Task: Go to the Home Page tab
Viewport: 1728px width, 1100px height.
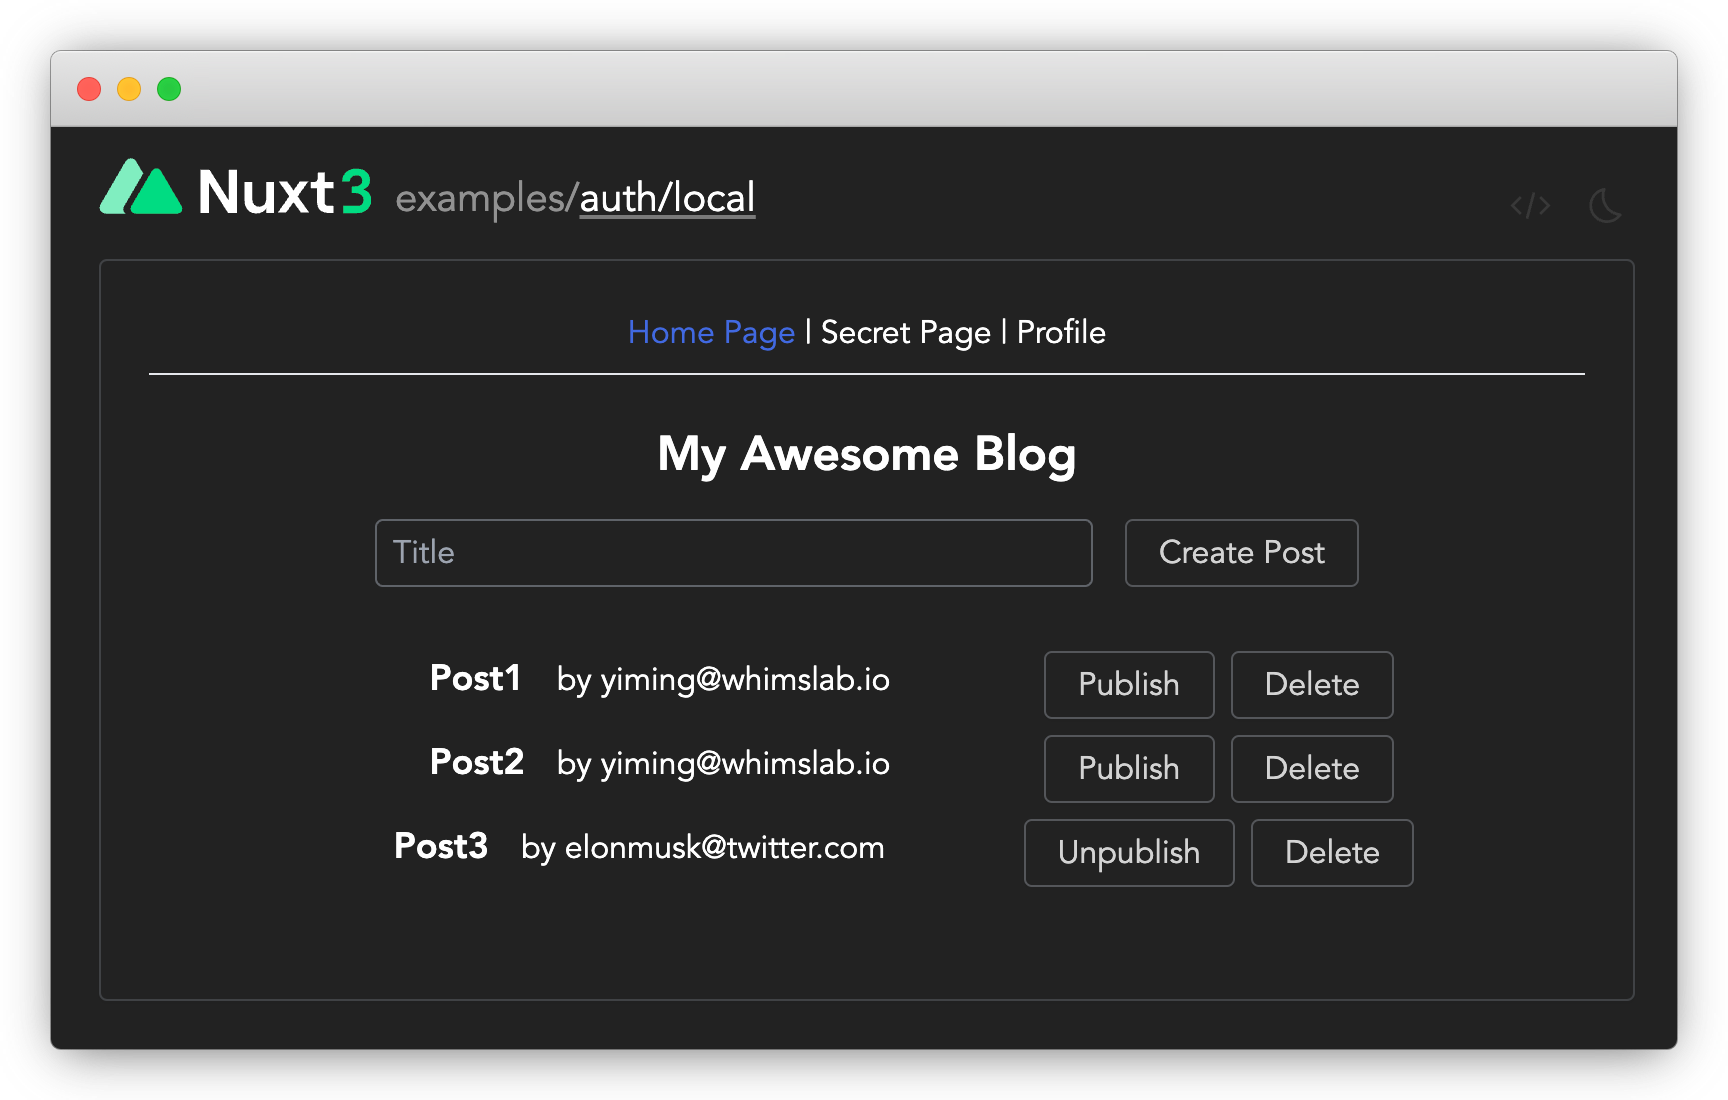Action: pyautogui.click(x=711, y=332)
